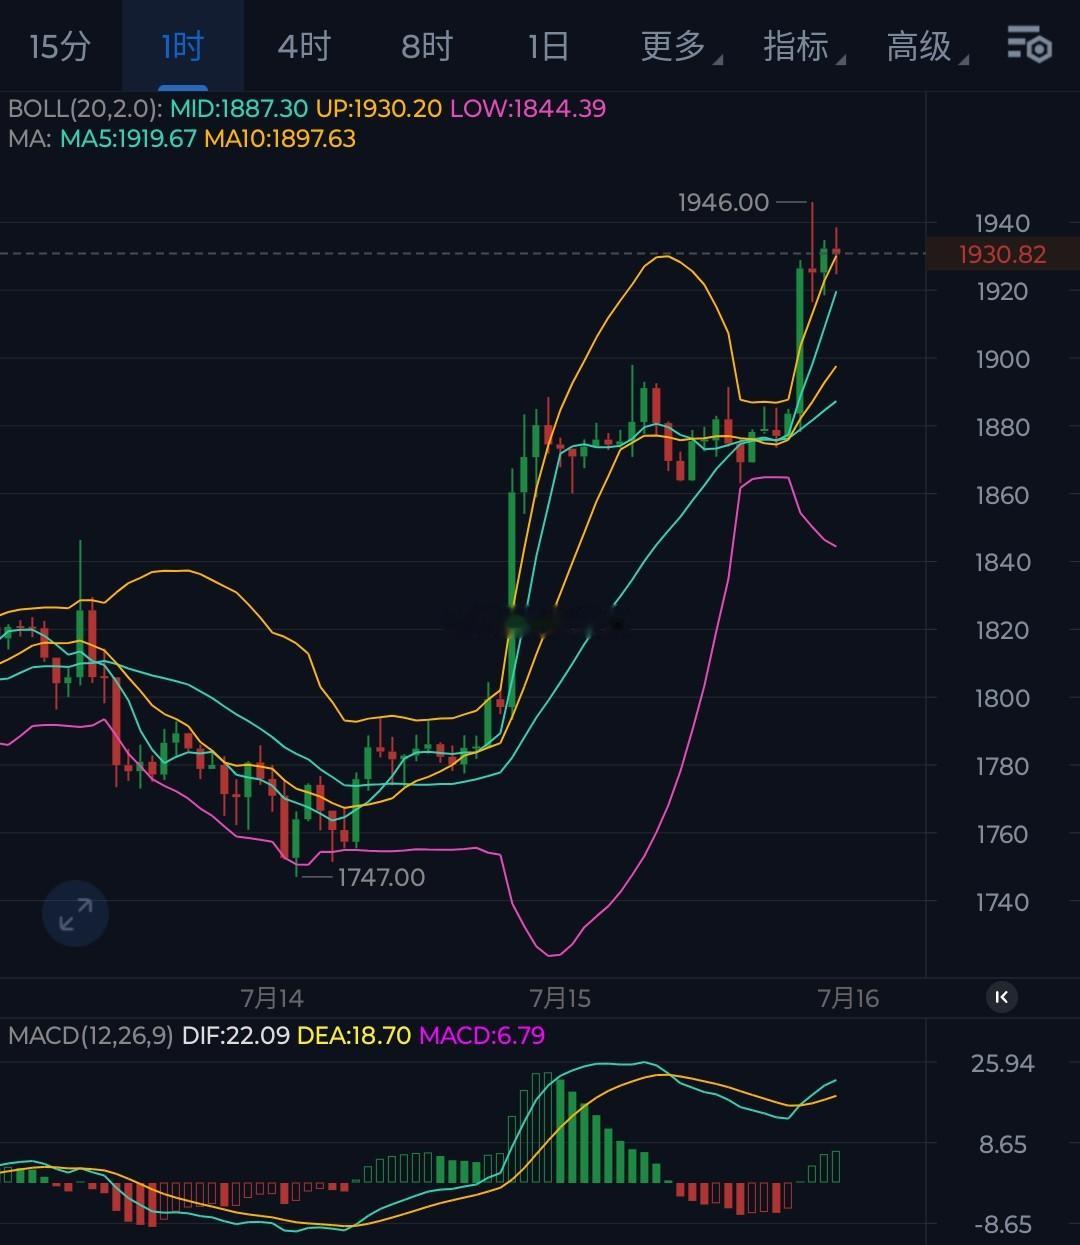Tap the -8.65 MACD axis label
The height and width of the screenshot is (1245, 1080).
(x=1002, y=1224)
